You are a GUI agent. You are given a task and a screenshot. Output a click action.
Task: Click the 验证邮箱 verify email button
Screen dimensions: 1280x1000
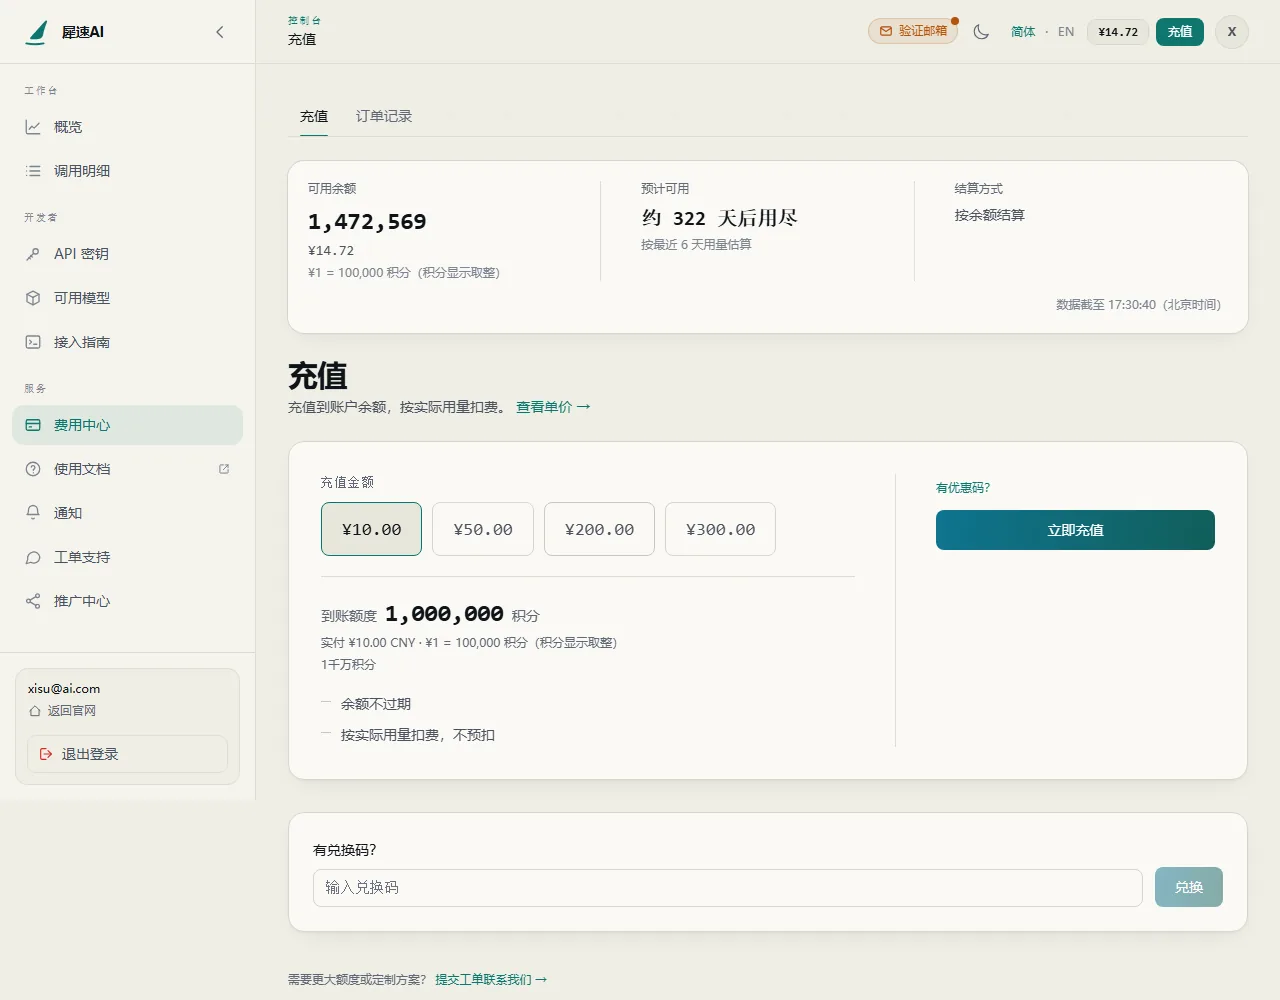(x=912, y=31)
